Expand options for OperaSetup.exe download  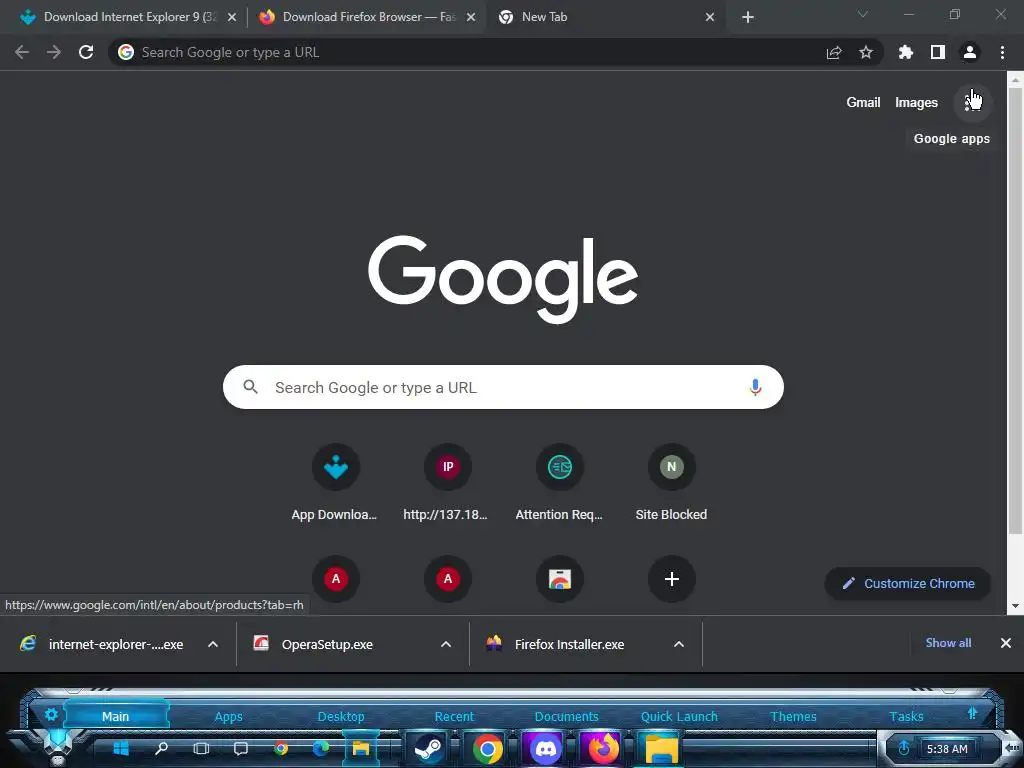(x=446, y=645)
